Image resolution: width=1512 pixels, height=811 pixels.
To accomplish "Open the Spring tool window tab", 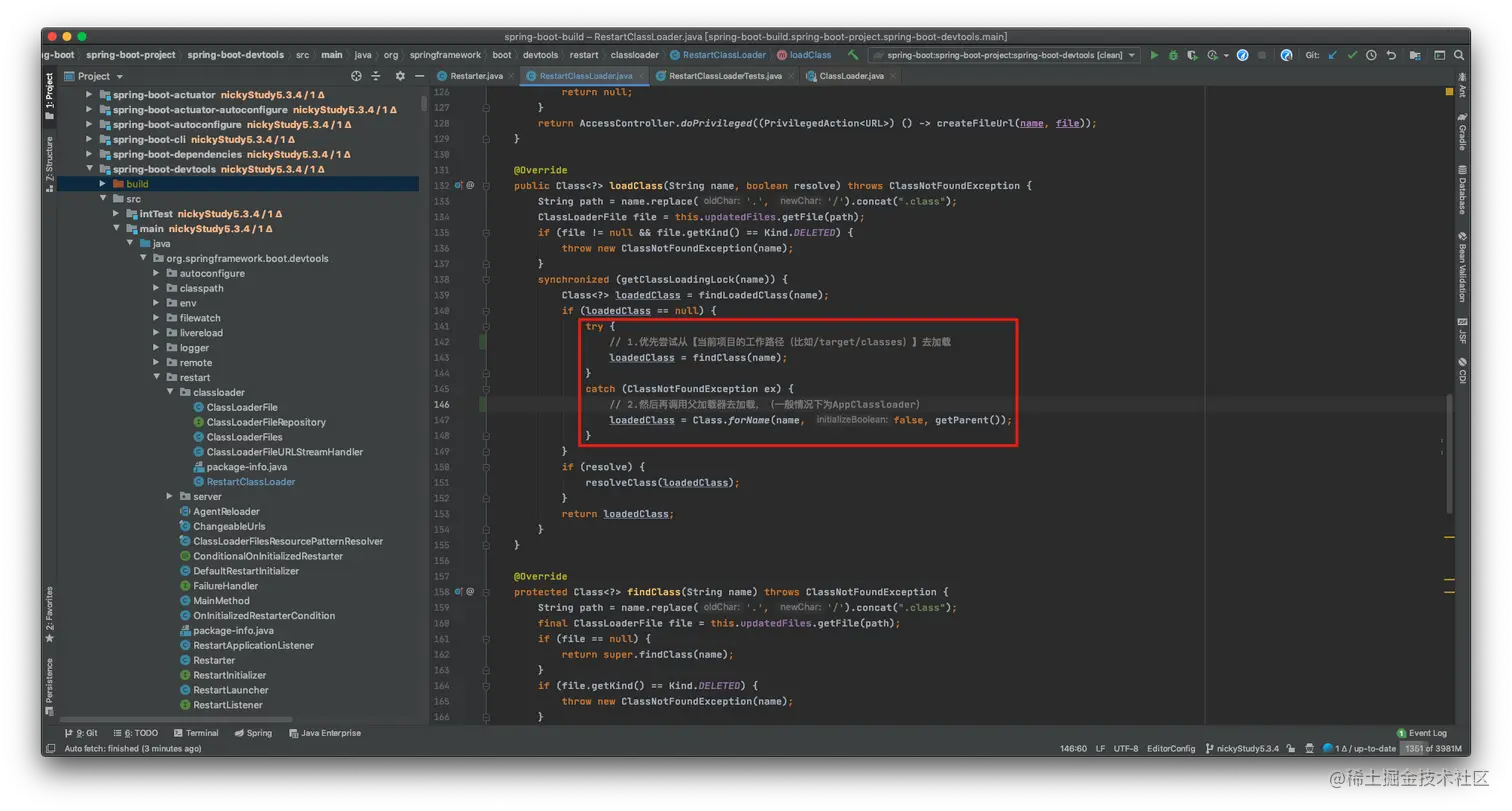I will coord(253,733).
